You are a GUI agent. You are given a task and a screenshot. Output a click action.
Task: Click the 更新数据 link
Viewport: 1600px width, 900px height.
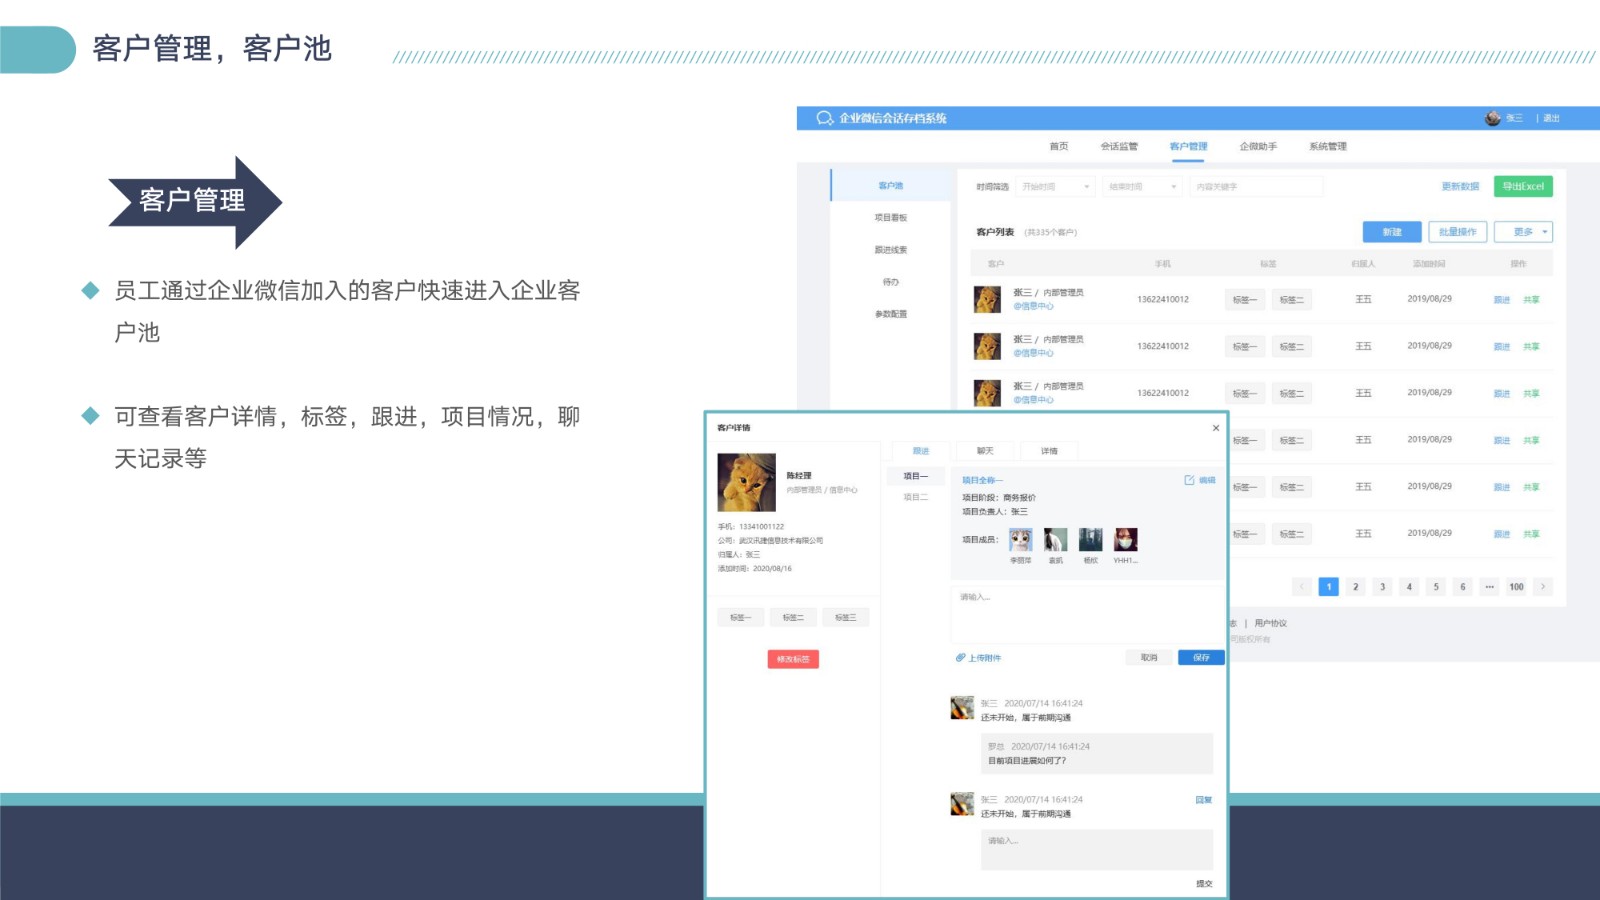pyautogui.click(x=1460, y=187)
